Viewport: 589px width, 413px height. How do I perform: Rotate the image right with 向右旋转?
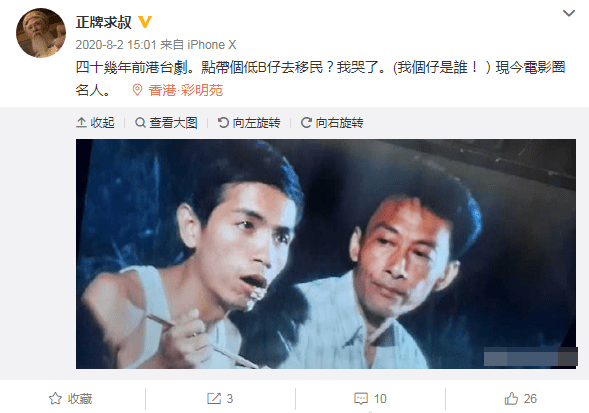(x=332, y=123)
